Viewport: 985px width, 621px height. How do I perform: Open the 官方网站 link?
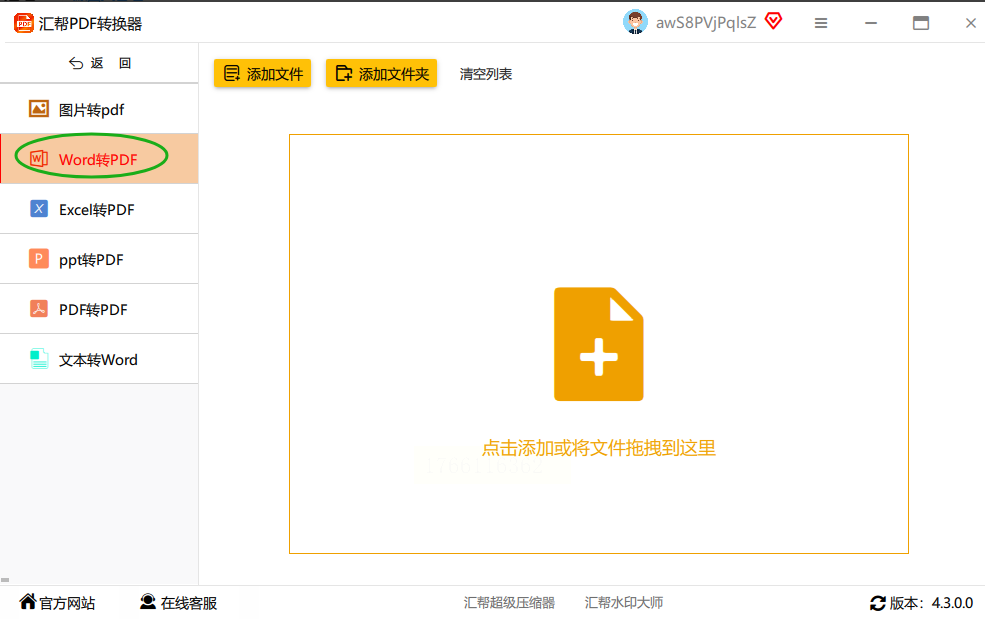point(57,603)
